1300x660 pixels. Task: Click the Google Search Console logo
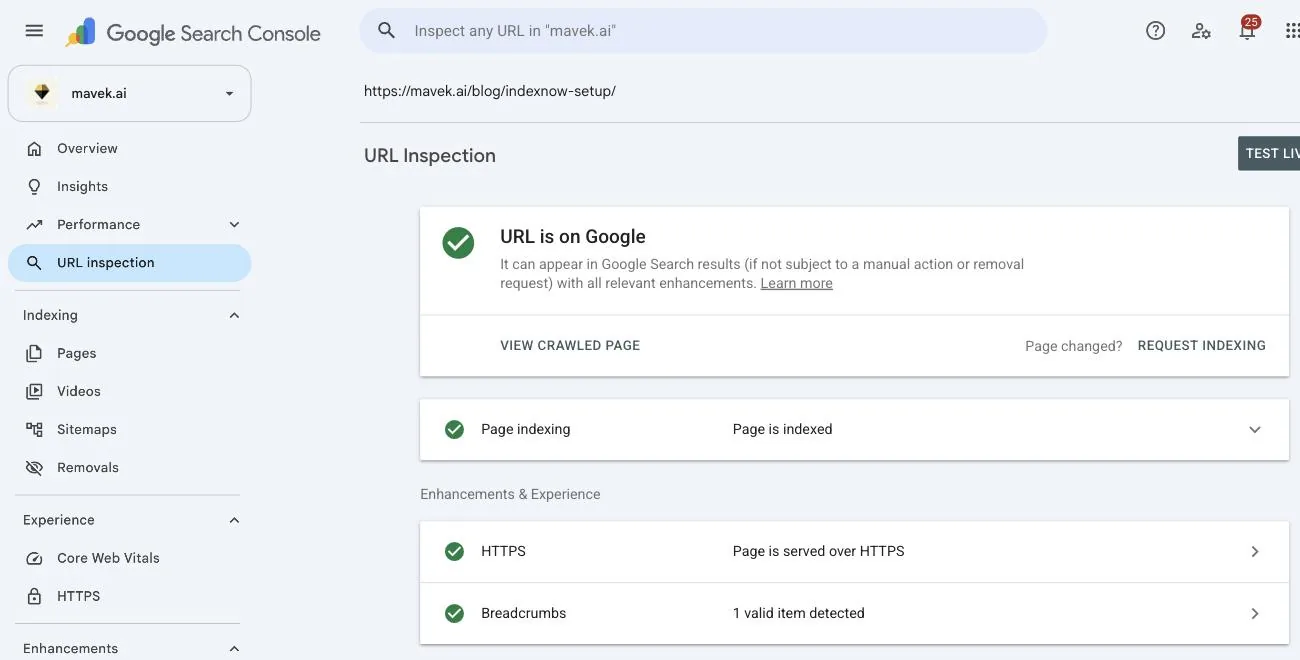click(193, 32)
